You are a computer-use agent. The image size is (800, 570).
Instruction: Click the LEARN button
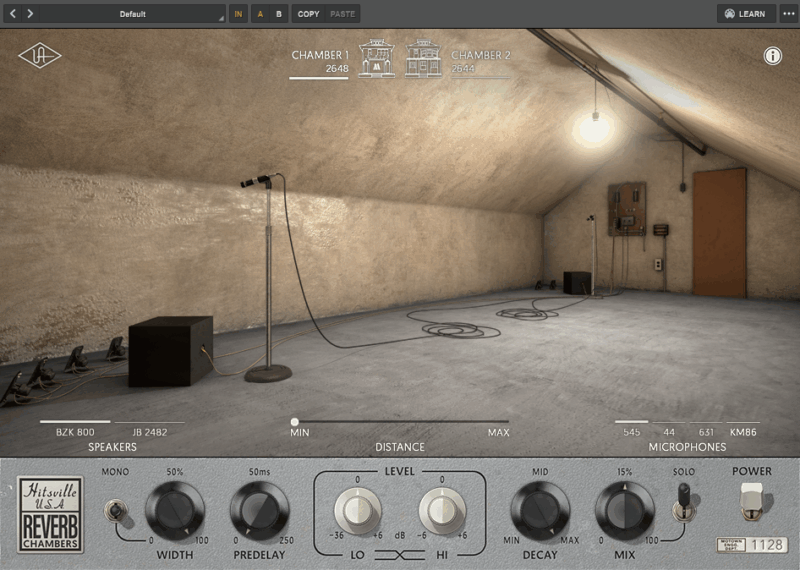746,14
